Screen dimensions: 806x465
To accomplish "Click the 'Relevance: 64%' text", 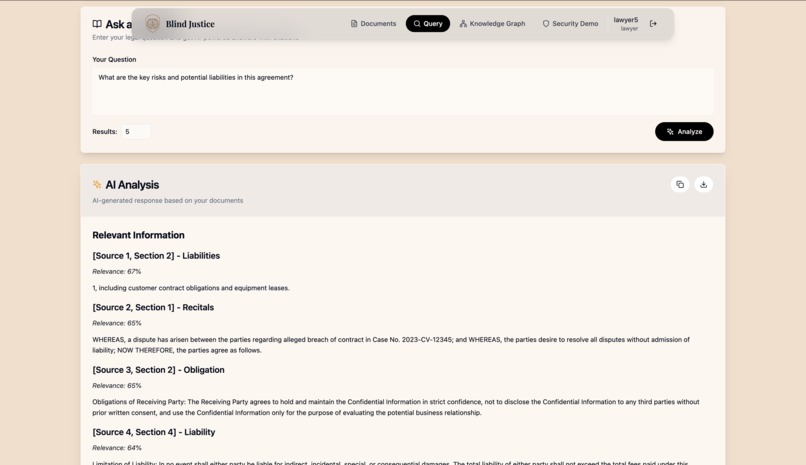I will pos(117,448).
